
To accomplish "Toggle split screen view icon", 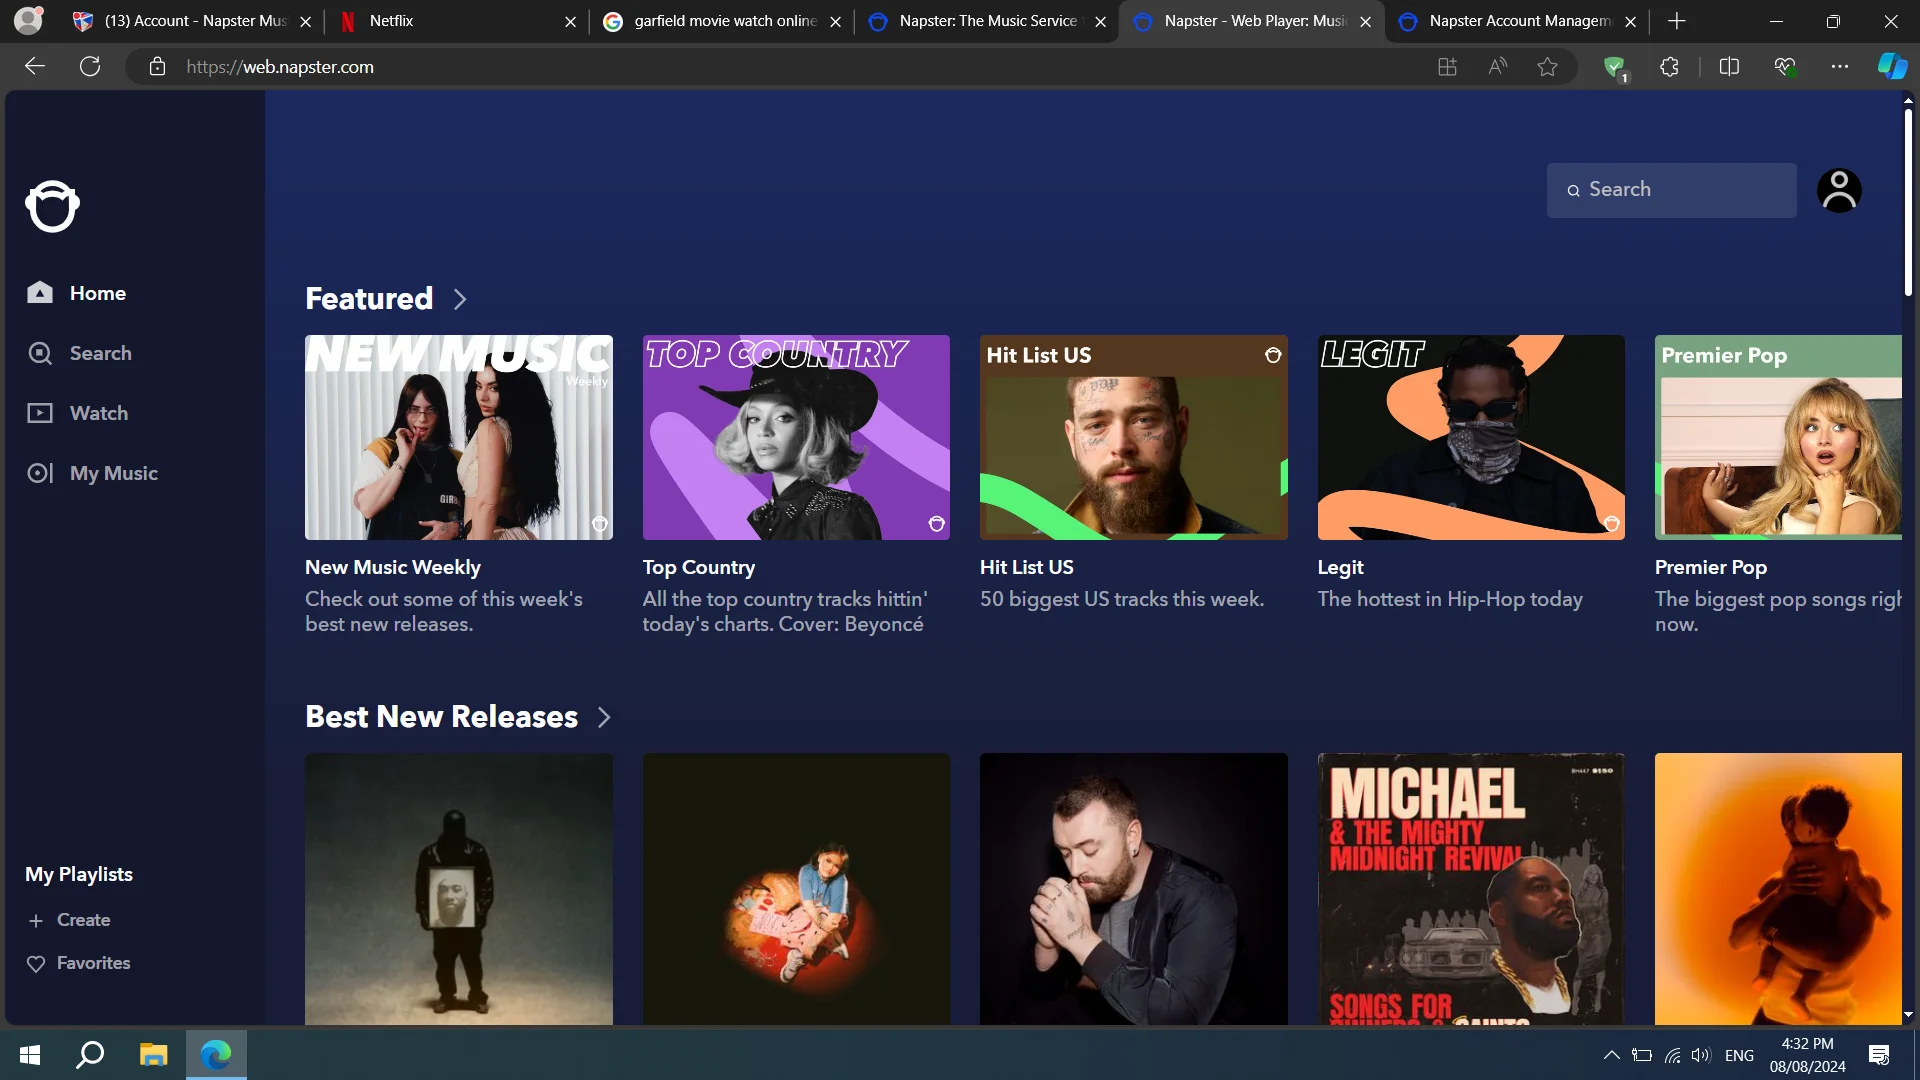I will tap(1729, 67).
